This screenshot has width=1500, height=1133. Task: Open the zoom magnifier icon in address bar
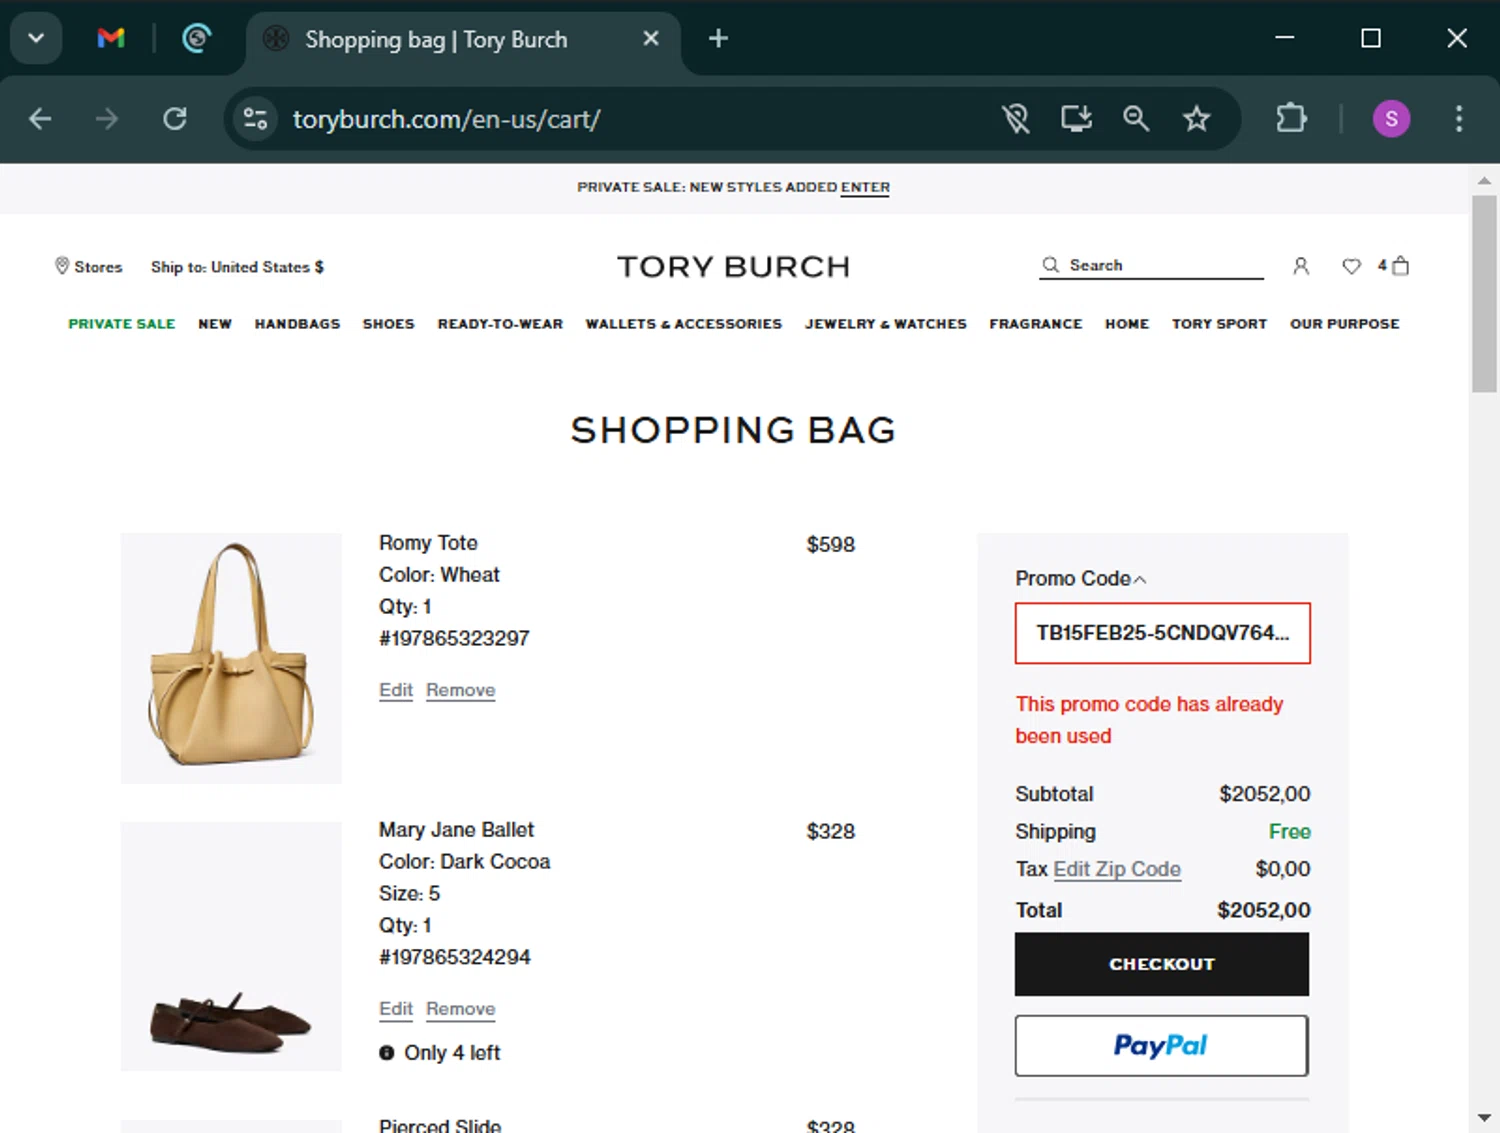tap(1136, 119)
